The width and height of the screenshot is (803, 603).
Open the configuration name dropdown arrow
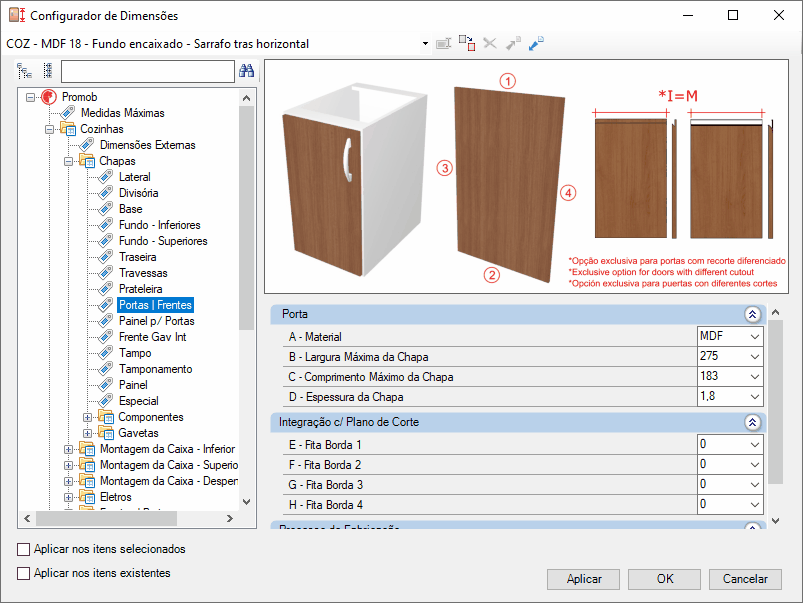[425, 44]
